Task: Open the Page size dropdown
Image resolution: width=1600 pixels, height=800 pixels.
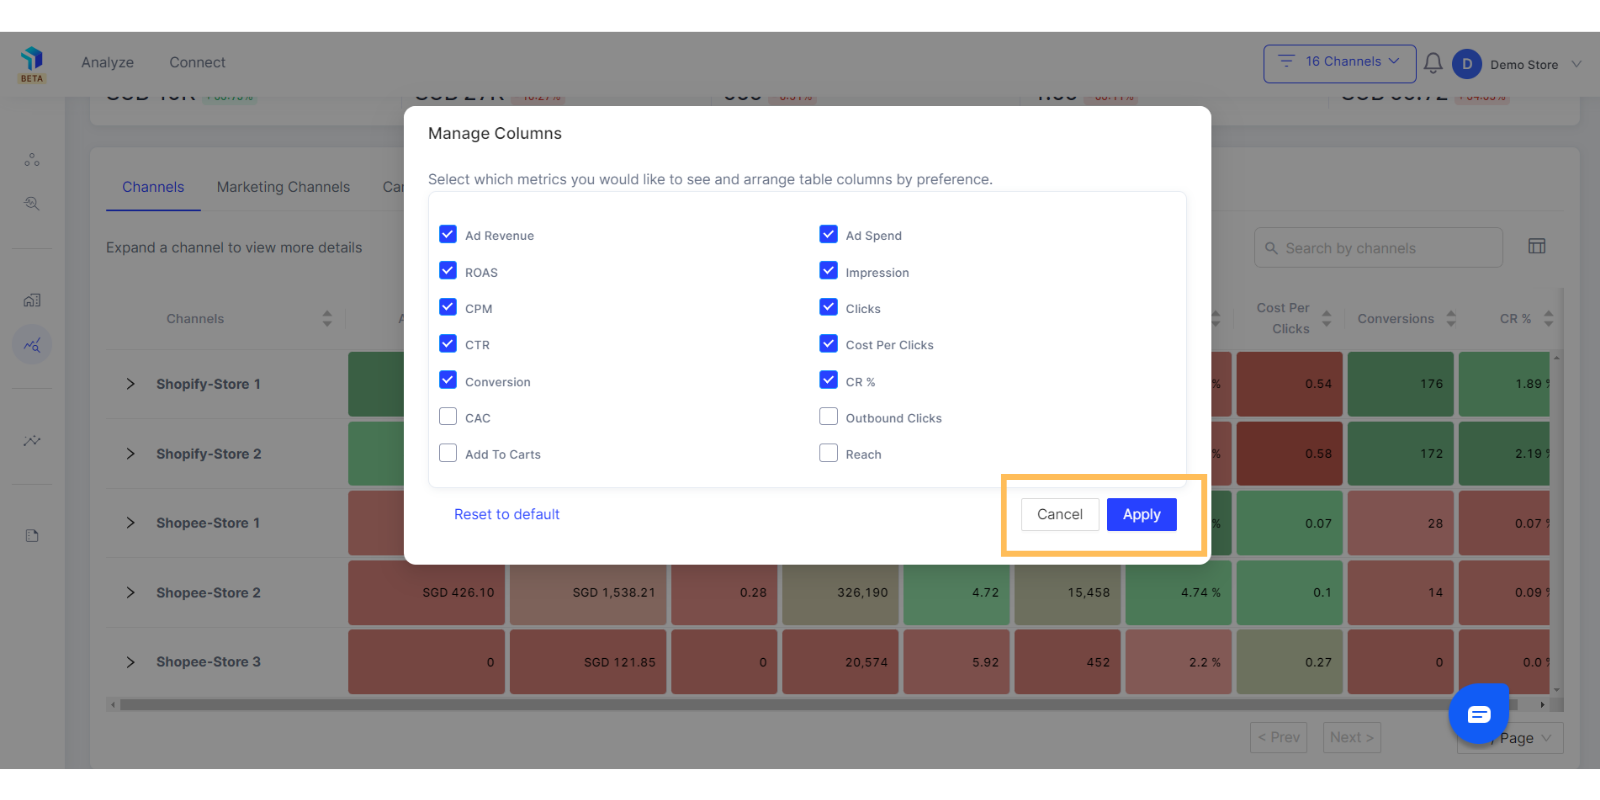Action: tap(1510, 738)
